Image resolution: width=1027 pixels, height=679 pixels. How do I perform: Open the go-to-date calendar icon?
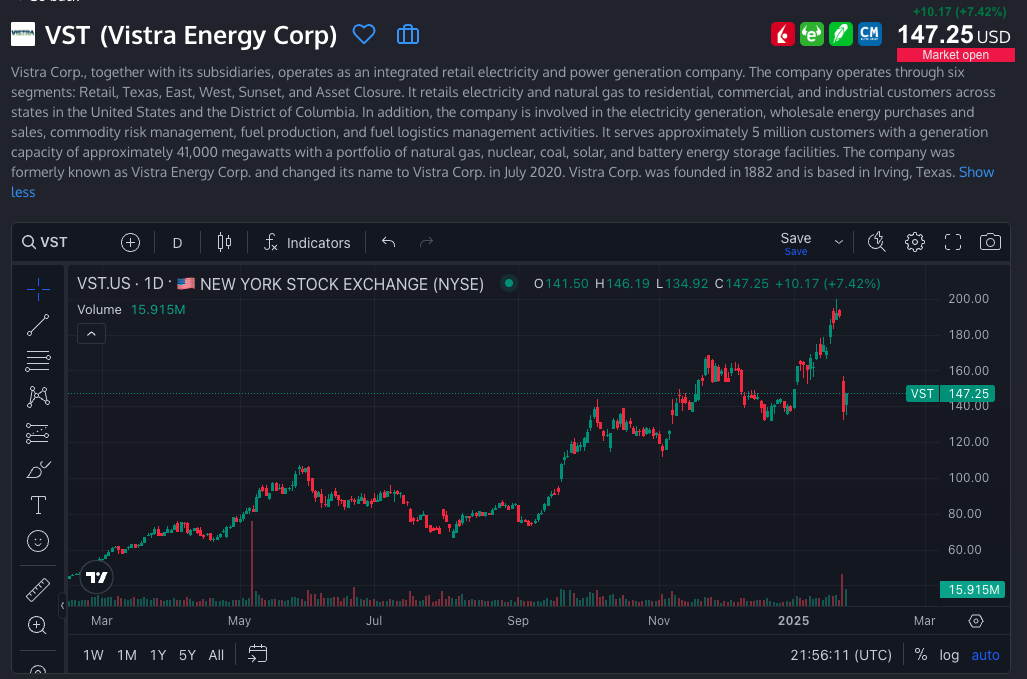coord(257,653)
